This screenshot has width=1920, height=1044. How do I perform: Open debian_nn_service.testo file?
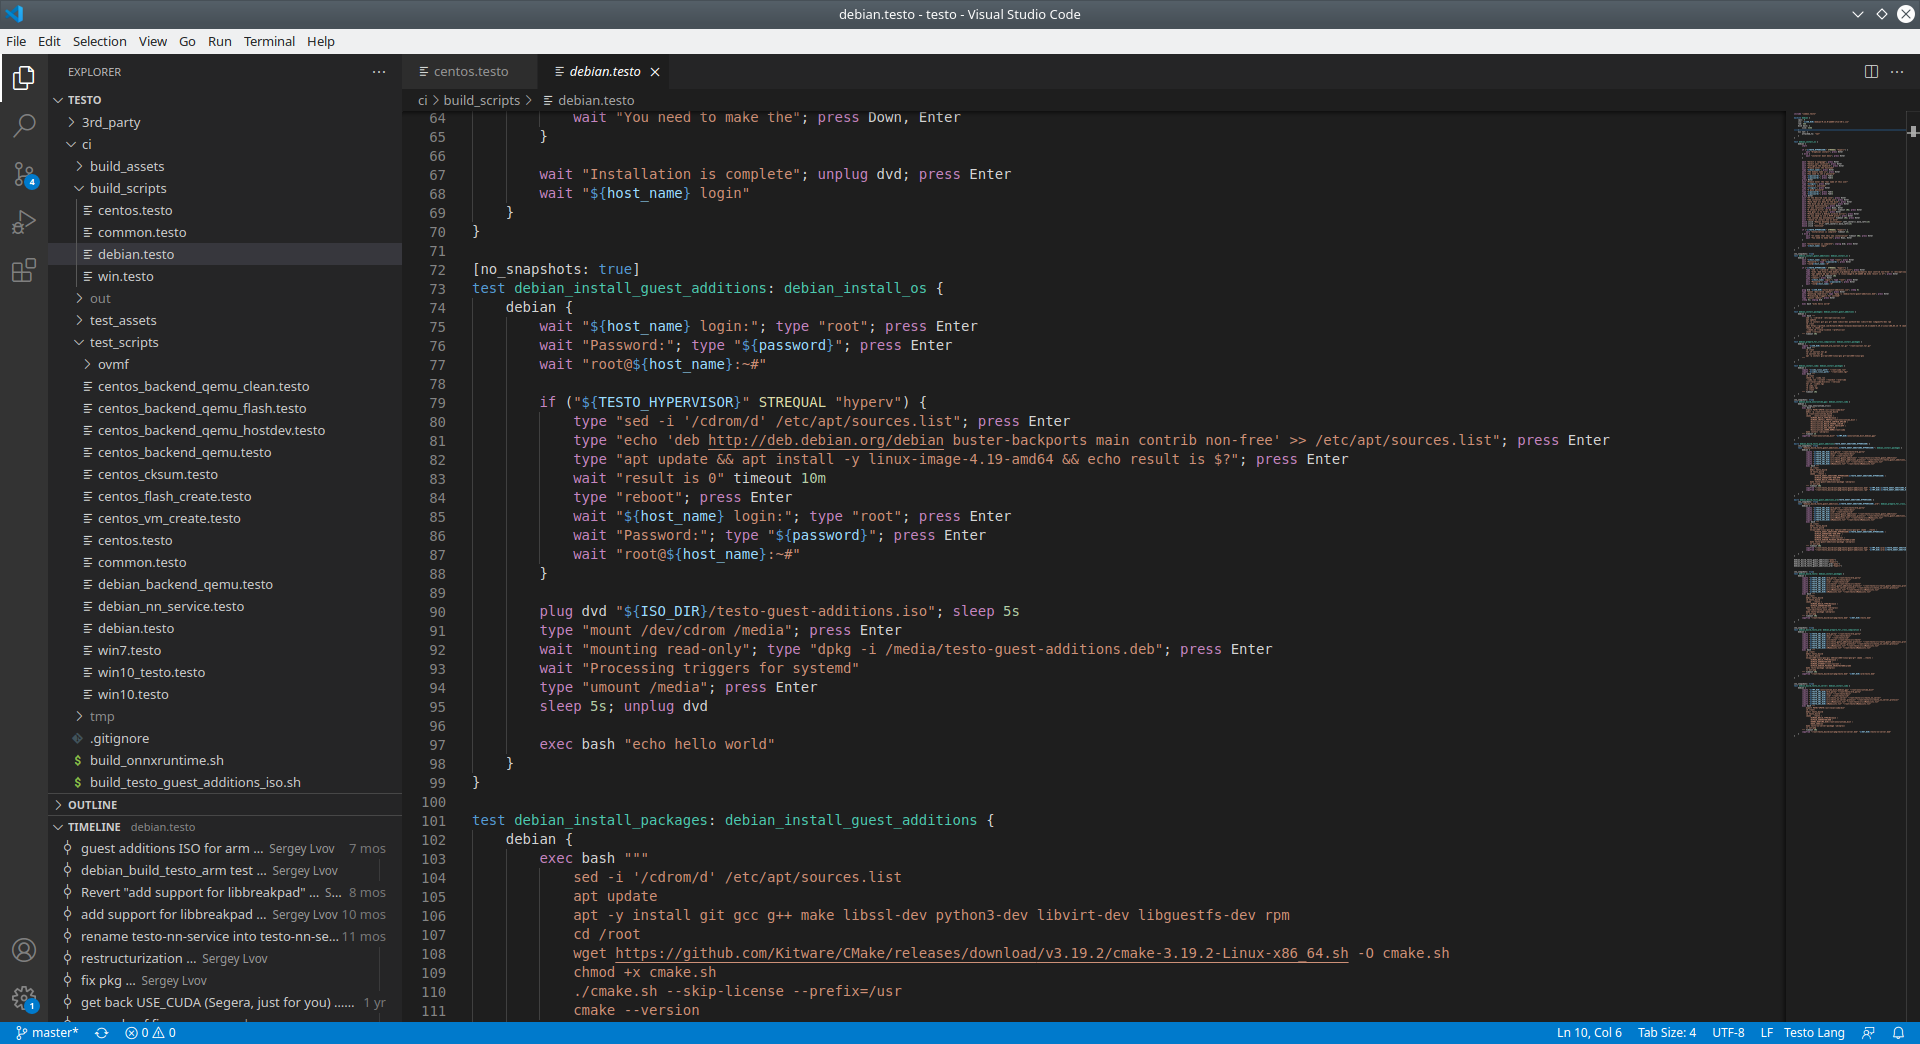point(225,607)
